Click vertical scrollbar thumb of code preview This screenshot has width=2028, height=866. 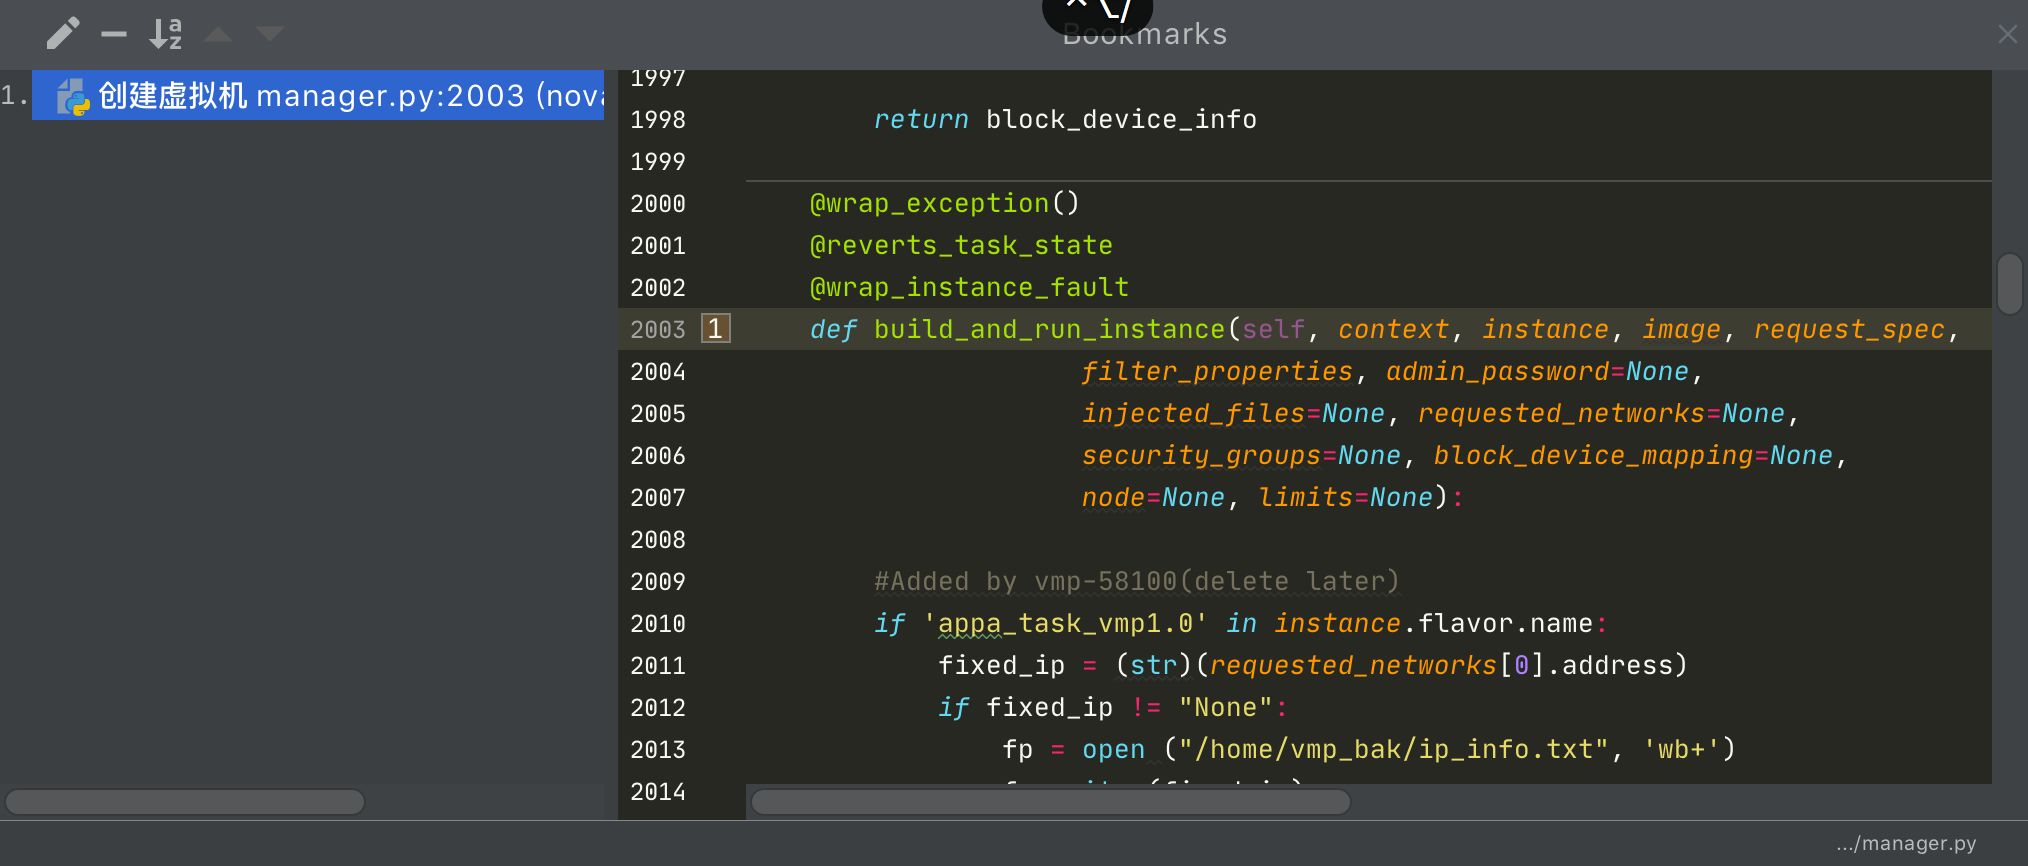2010,285
